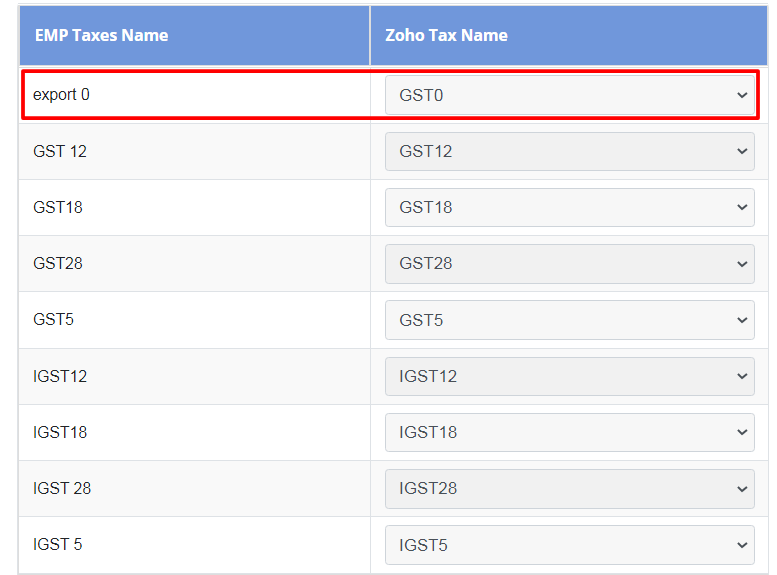Click the Zoho Tax Name column header
The height and width of the screenshot is (575, 777).
(x=446, y=35)
